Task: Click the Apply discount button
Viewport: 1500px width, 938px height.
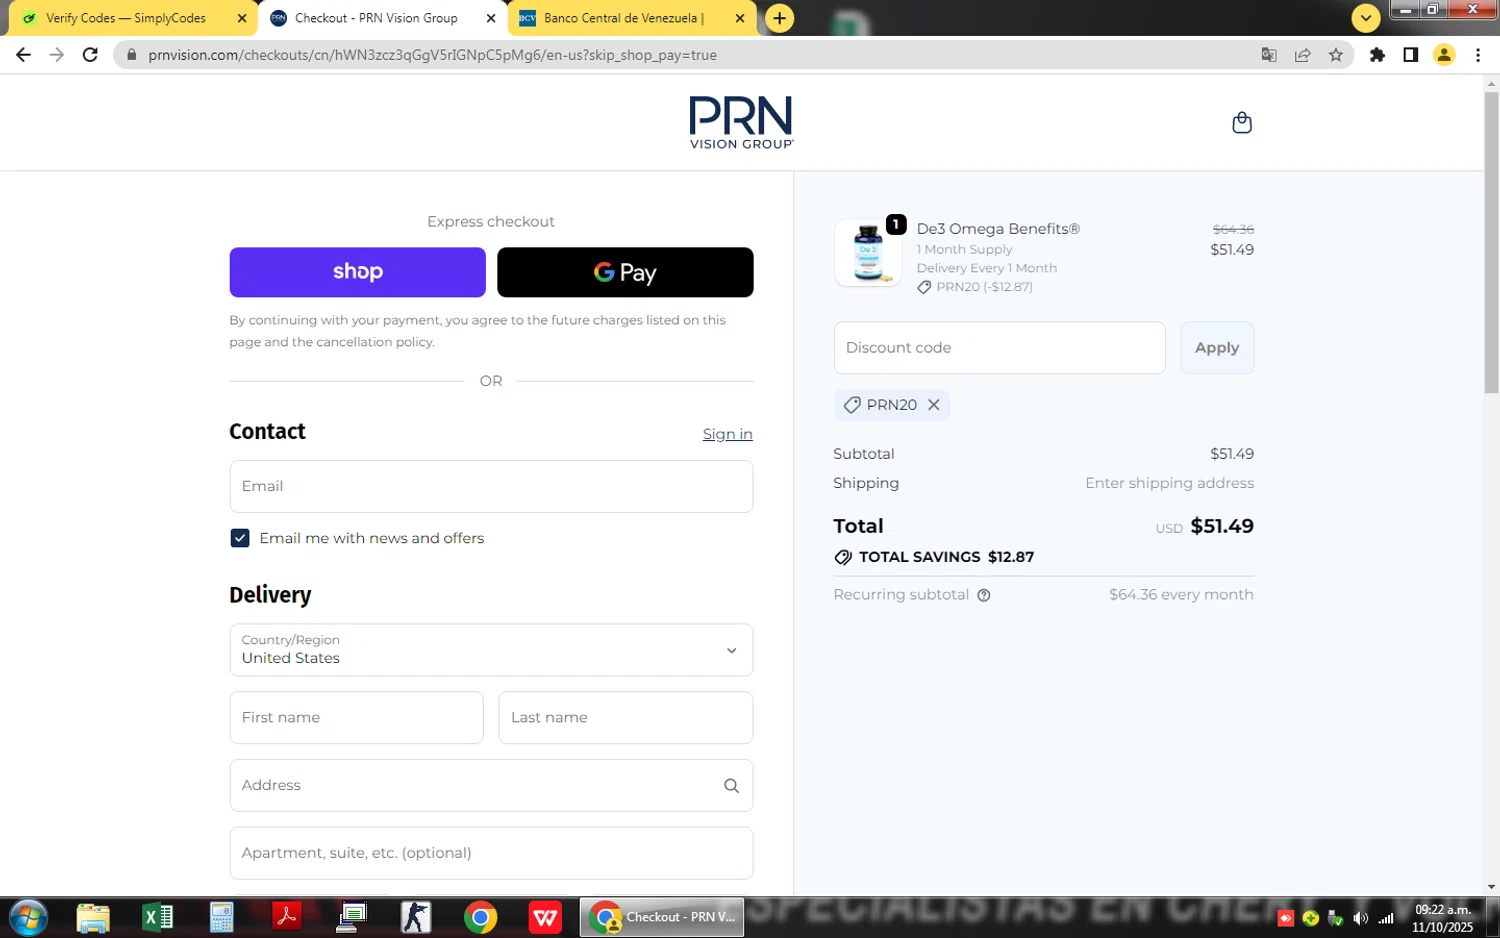Action: click(x=1217, y=348)
